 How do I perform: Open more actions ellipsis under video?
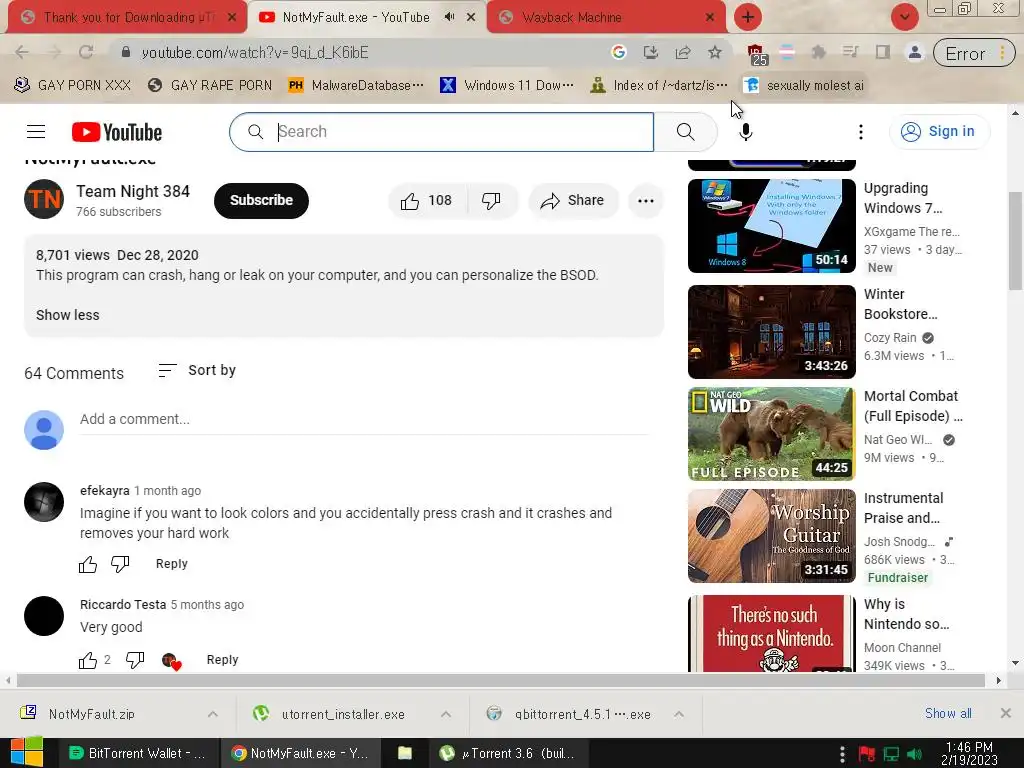coord(645,200)
